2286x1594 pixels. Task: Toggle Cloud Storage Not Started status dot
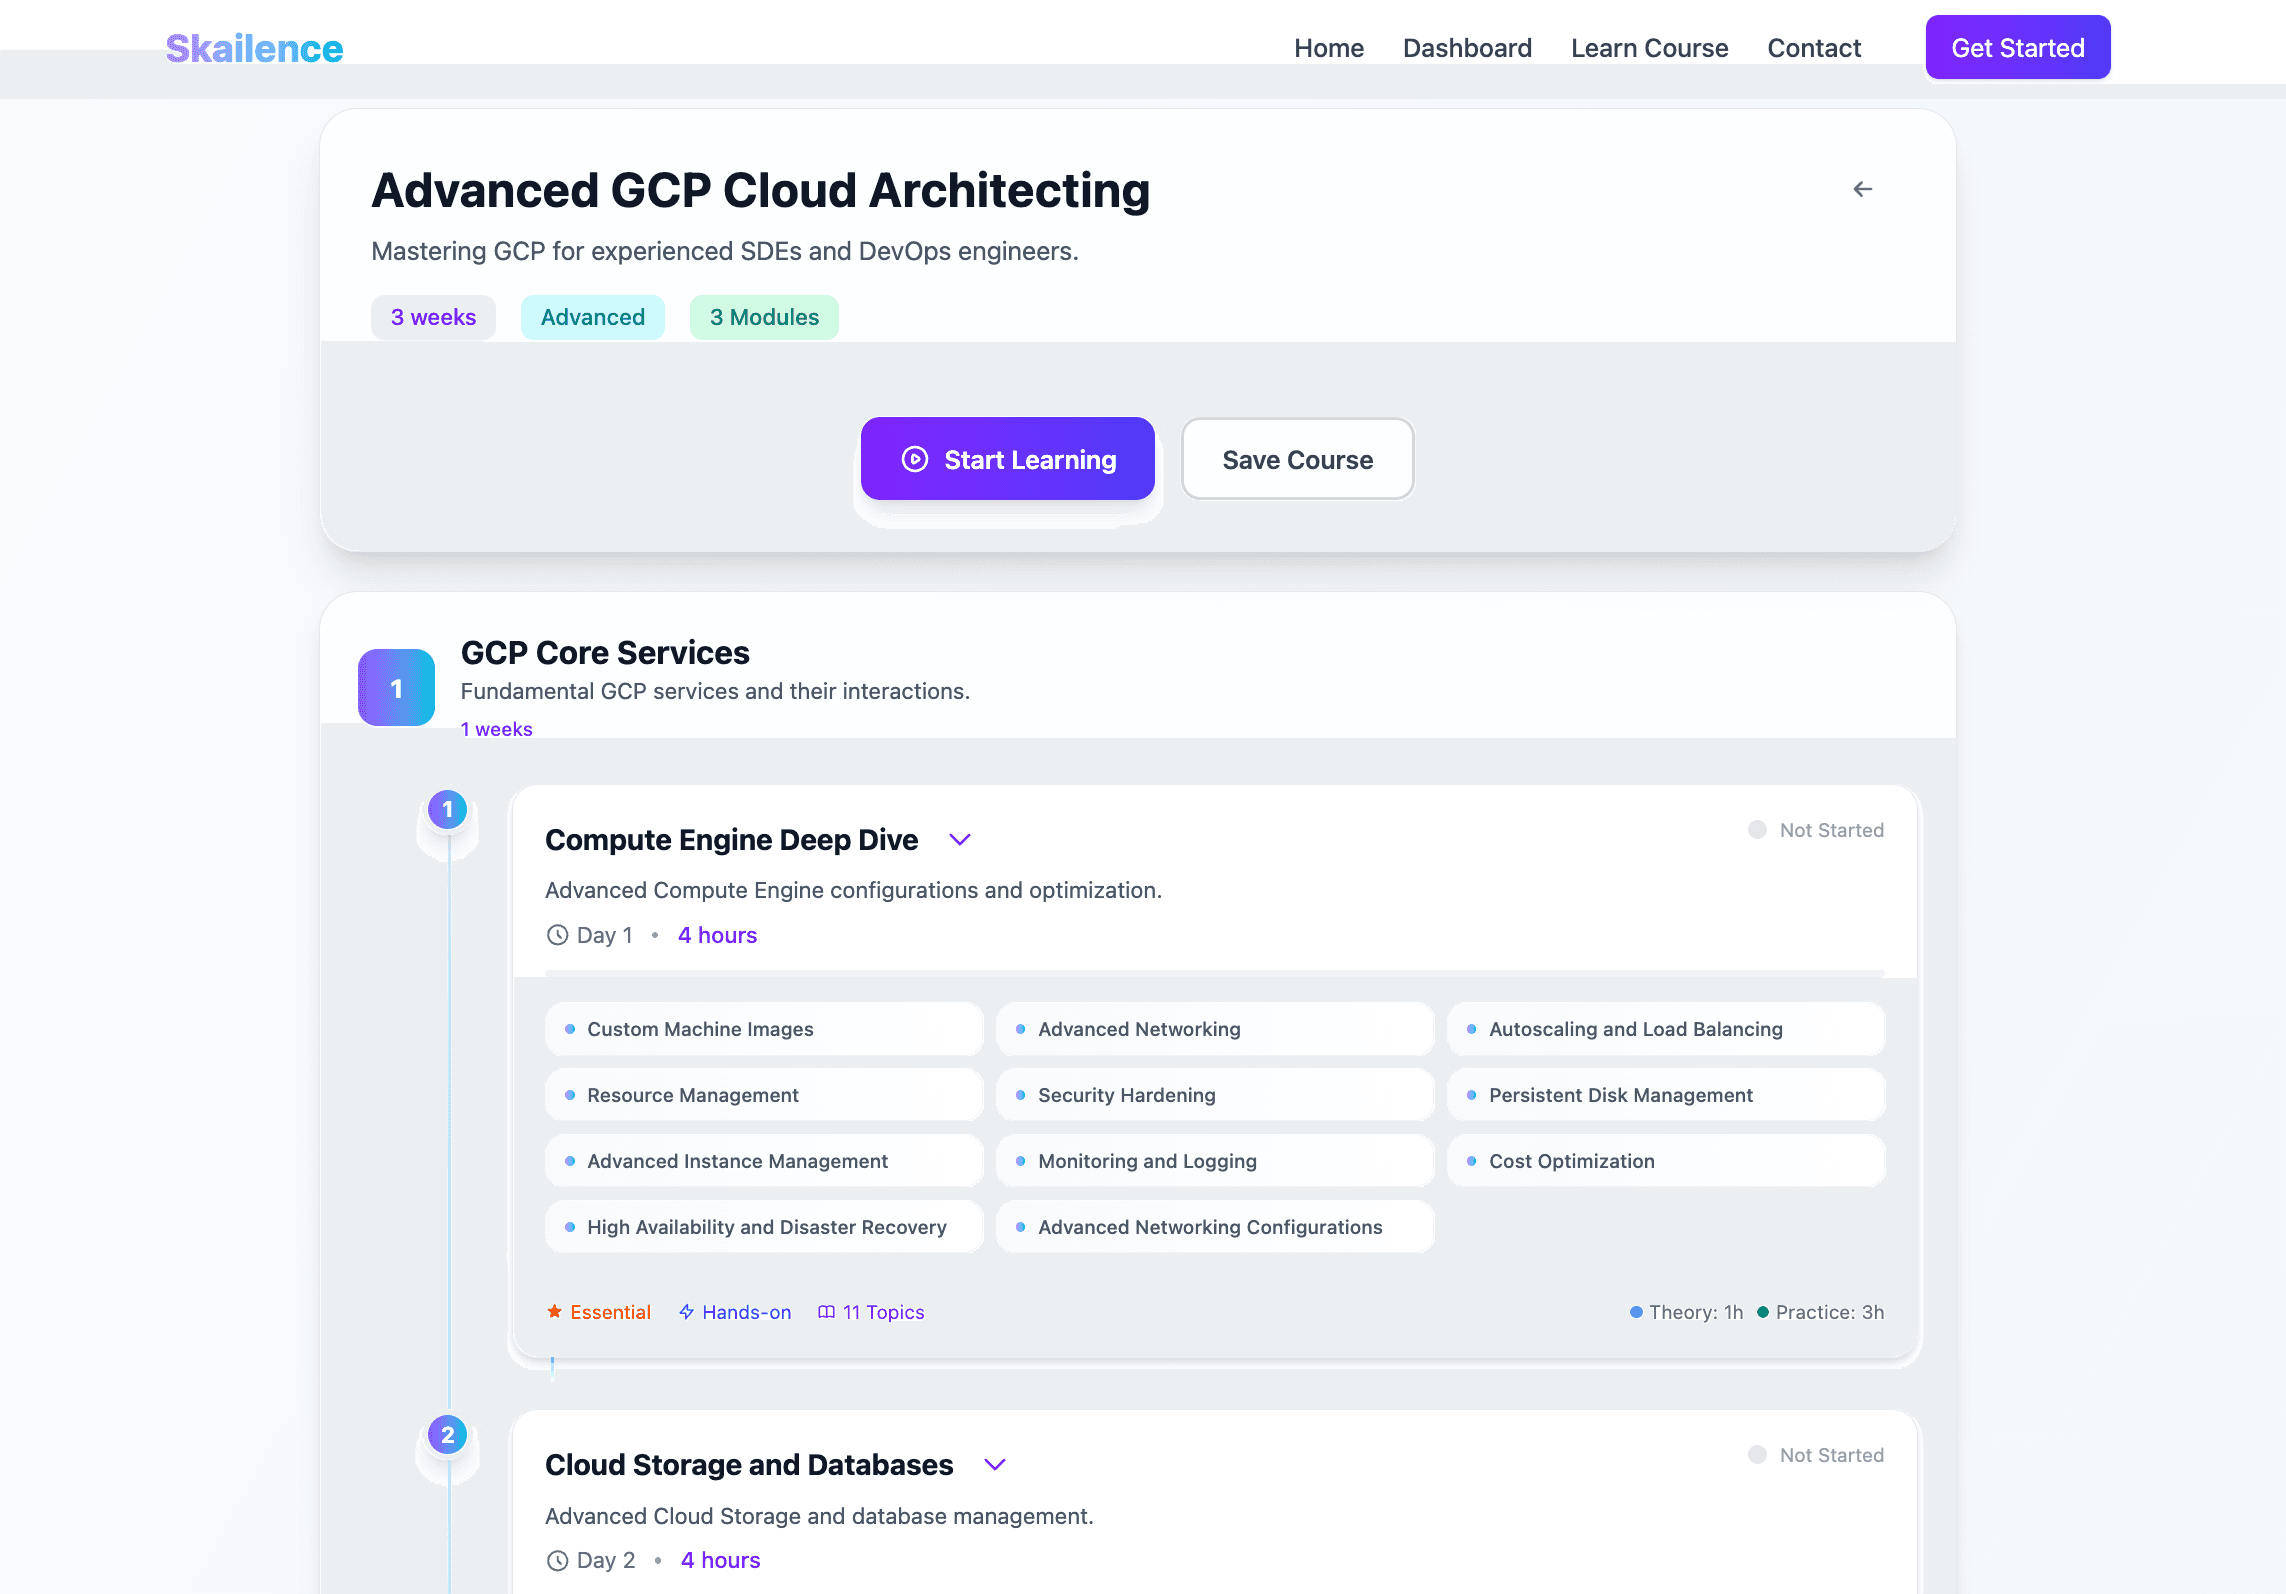coord(1757,1455)
